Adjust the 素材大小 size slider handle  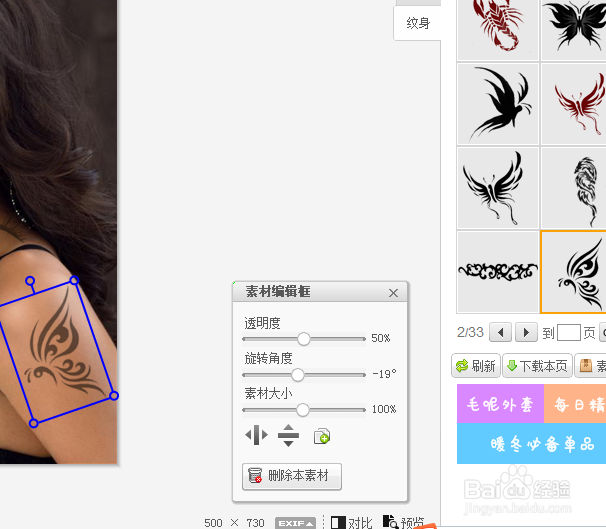[x=303, y=410]
